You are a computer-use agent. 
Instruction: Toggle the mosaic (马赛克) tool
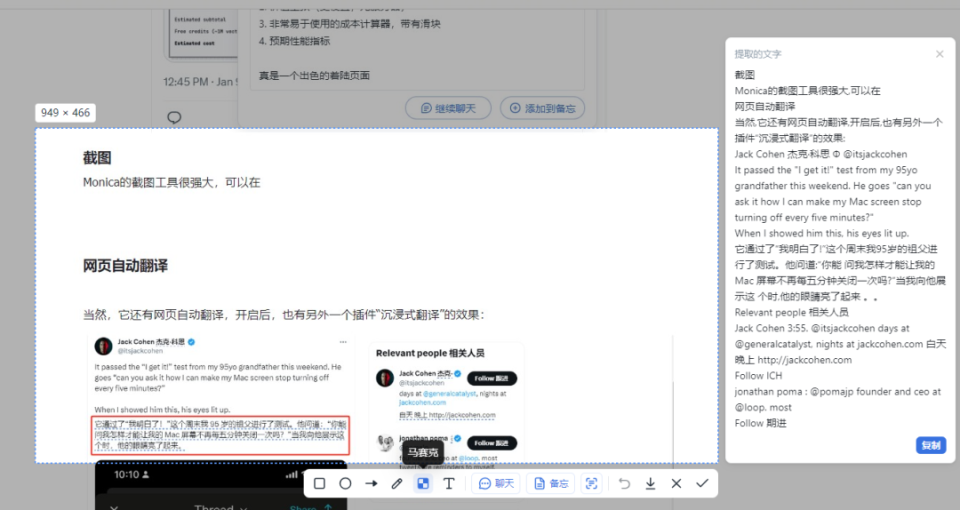coord(423,484)
